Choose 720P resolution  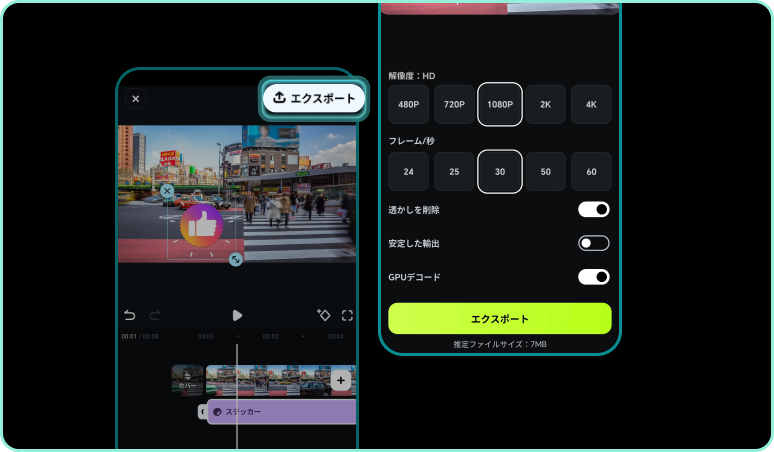(x=454, y=105)
